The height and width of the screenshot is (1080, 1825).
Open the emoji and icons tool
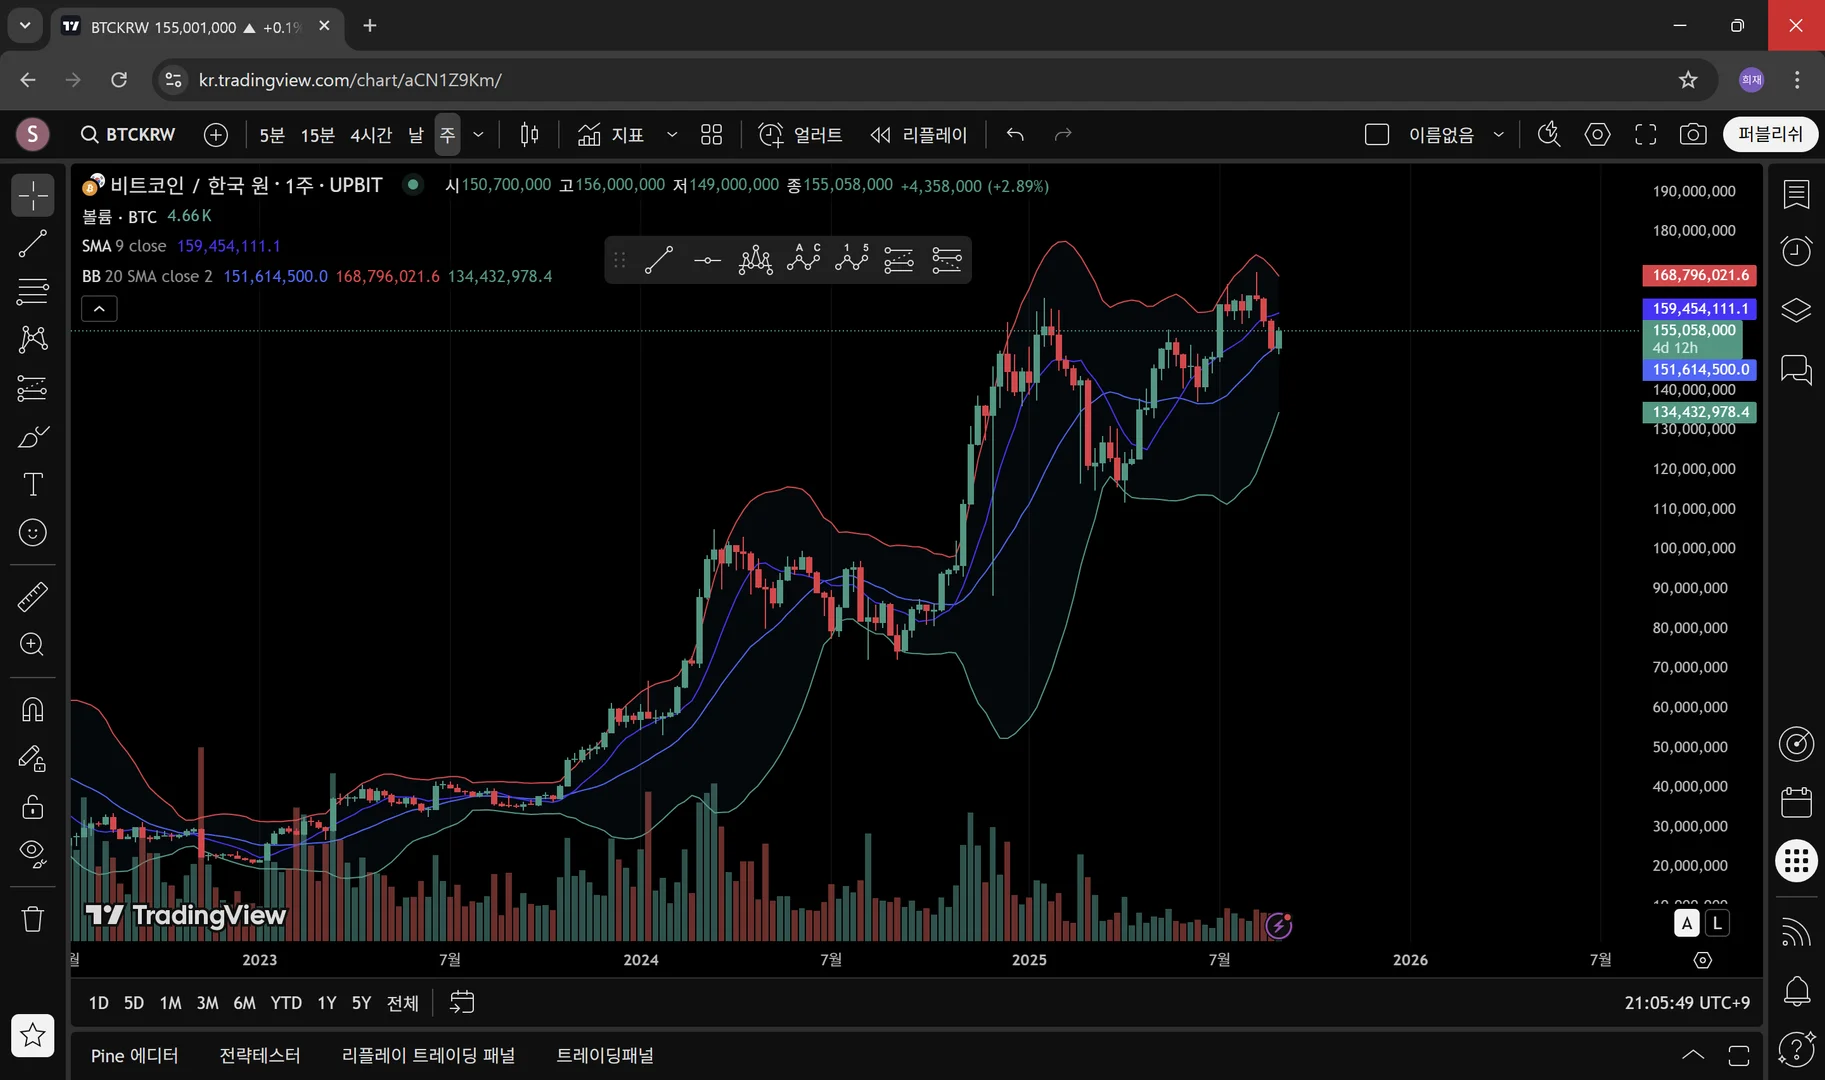(x=33, y=533)
